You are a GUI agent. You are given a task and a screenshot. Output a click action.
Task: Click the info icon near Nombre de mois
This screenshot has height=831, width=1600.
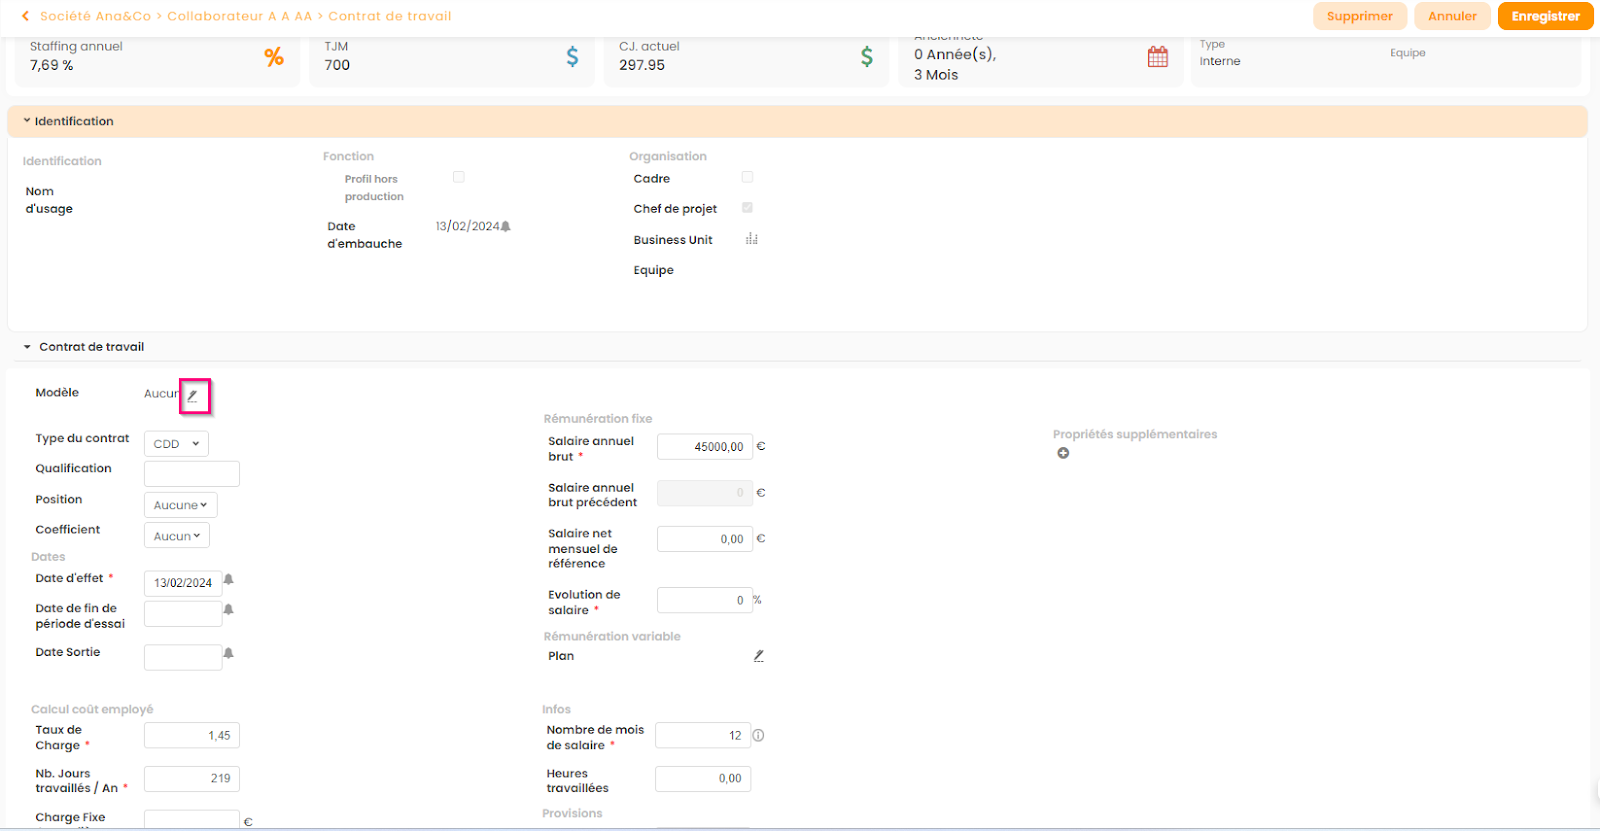coord(758,736)
